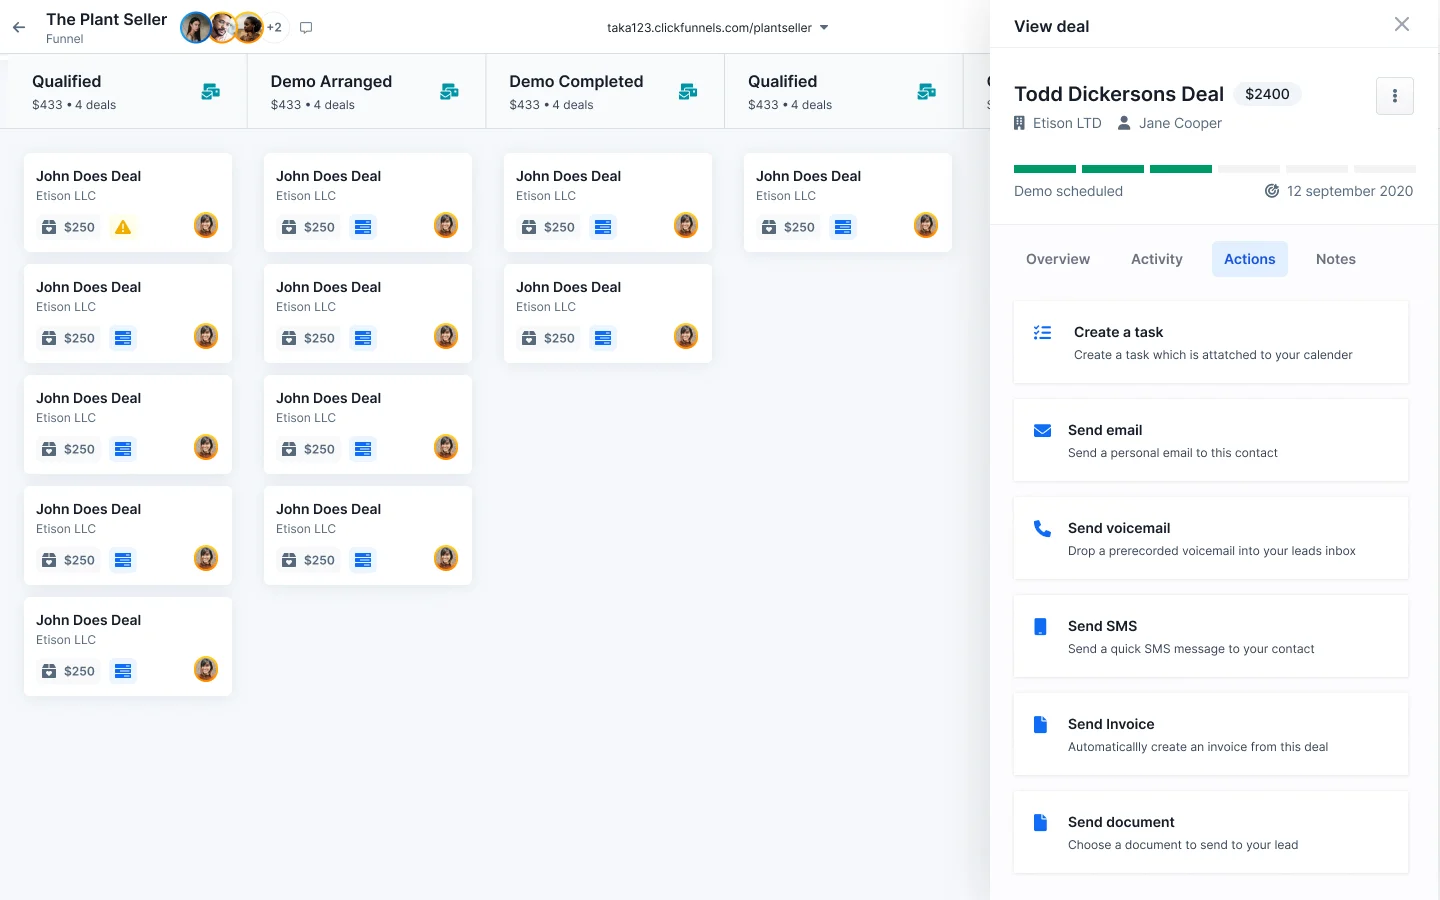The image size is (1440, 900).
Task: Open the comment bubble next to team avatars
Action: tap(306, 27)
